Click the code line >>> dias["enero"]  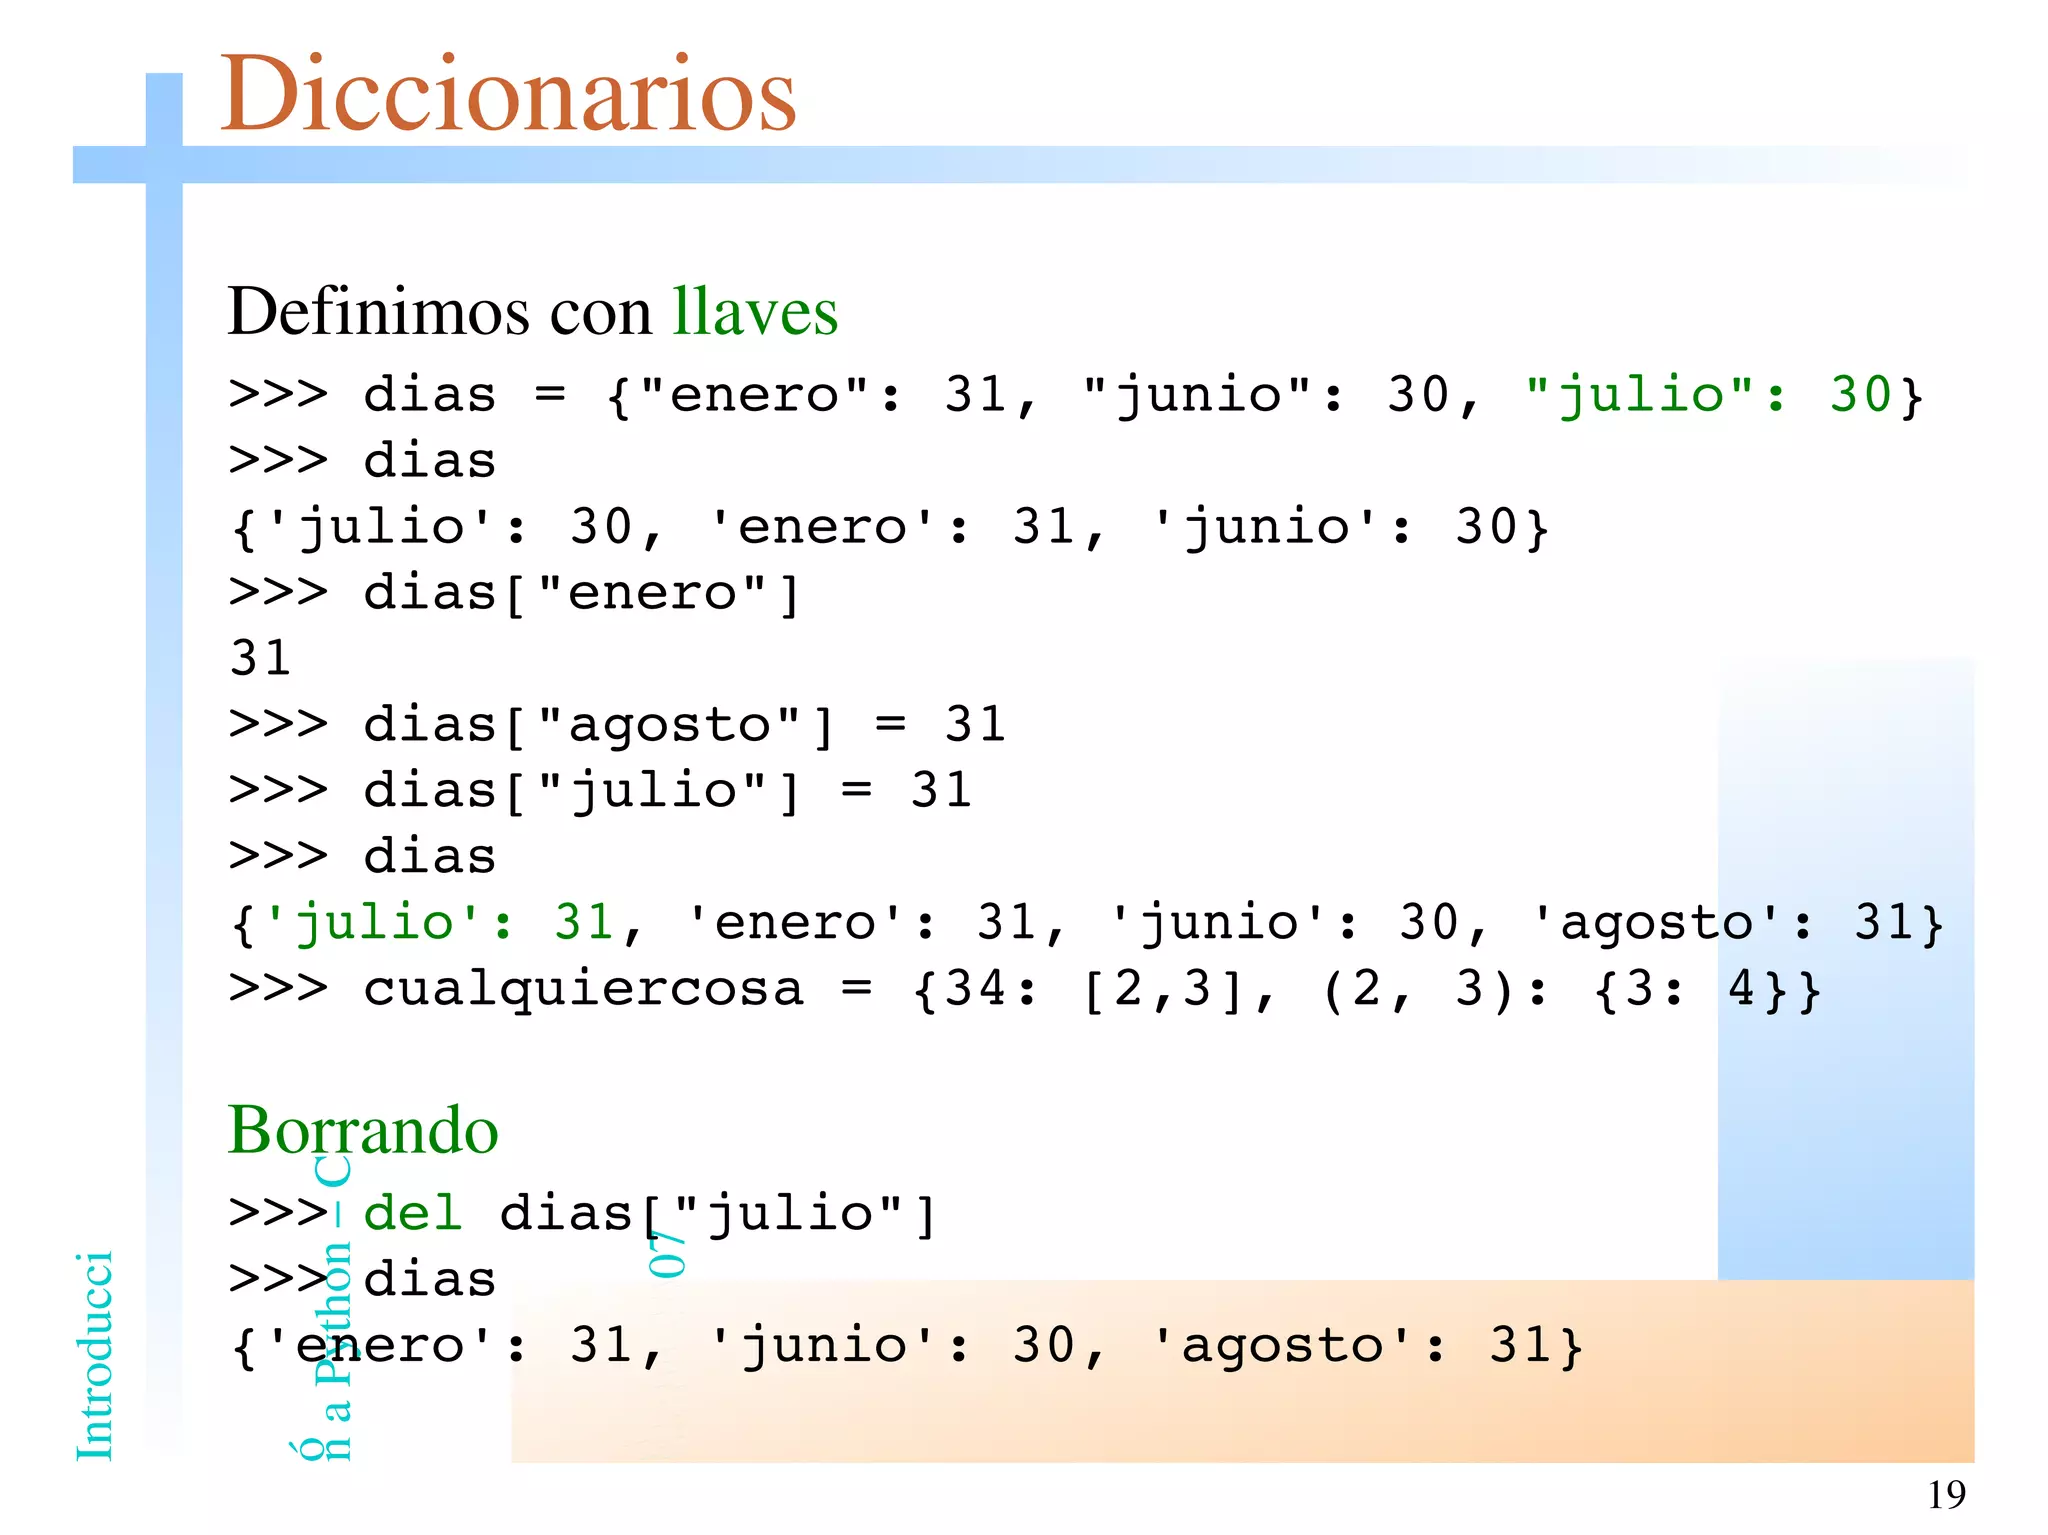515,592
